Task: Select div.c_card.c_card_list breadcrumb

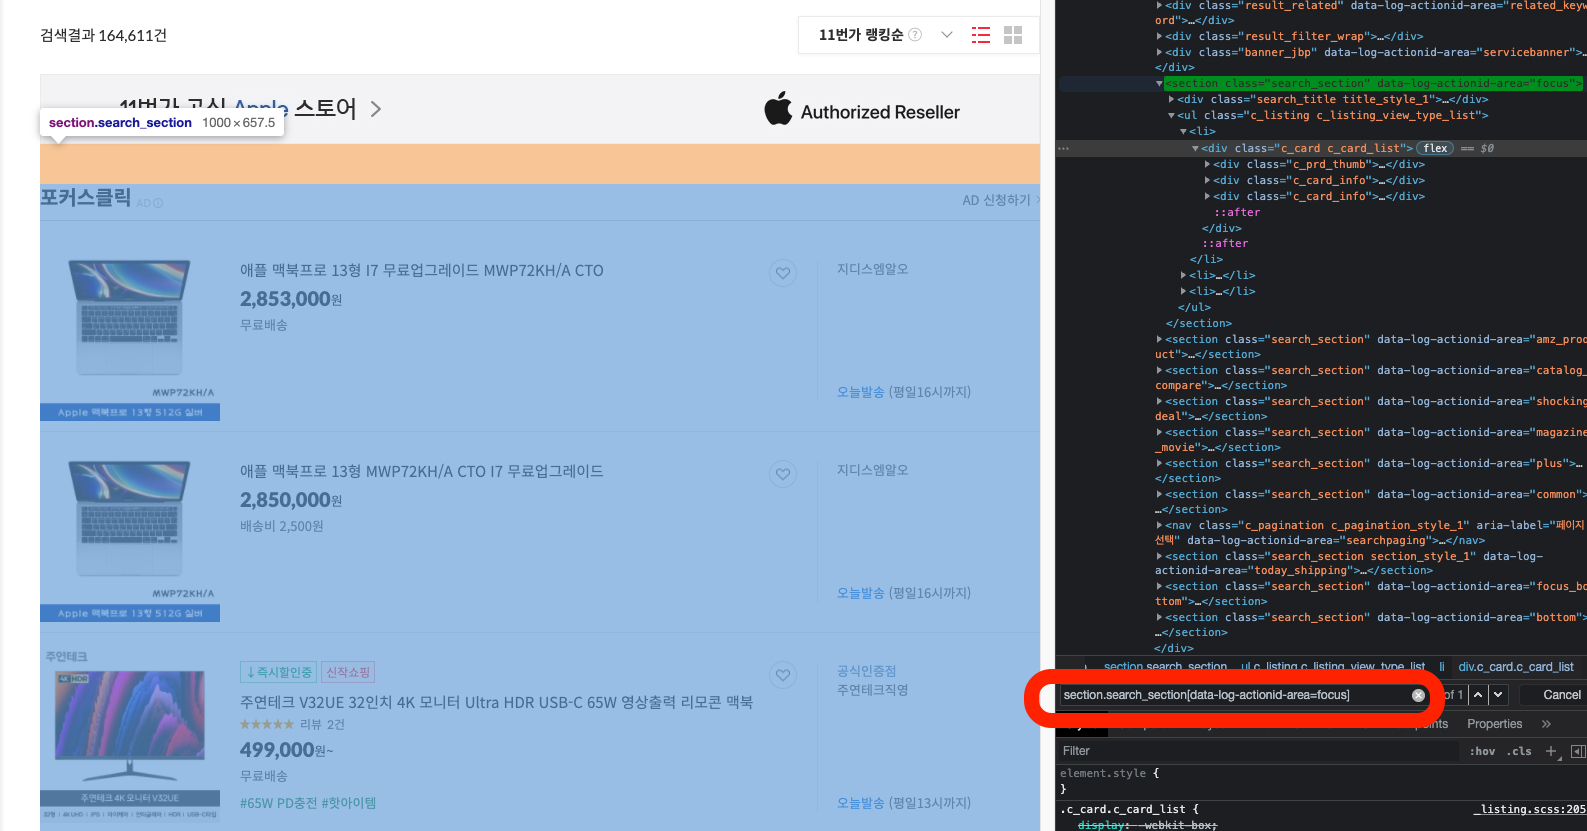Action: click(1516, 667)
